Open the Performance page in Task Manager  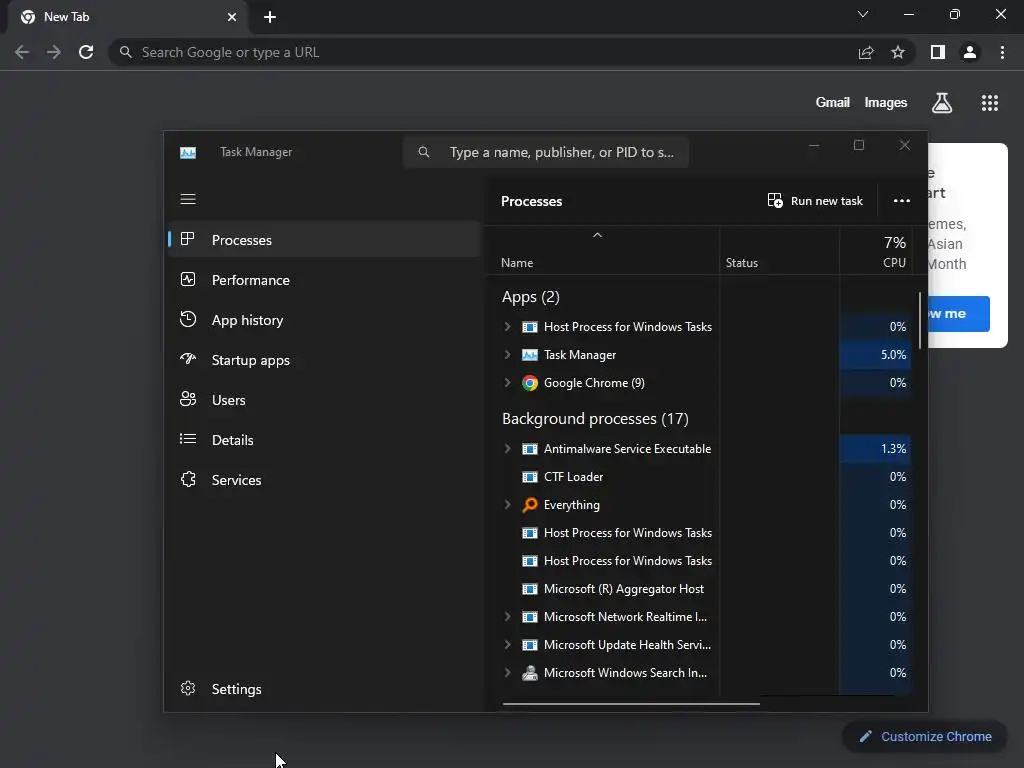pyautogui.click(x=325, y=280)
